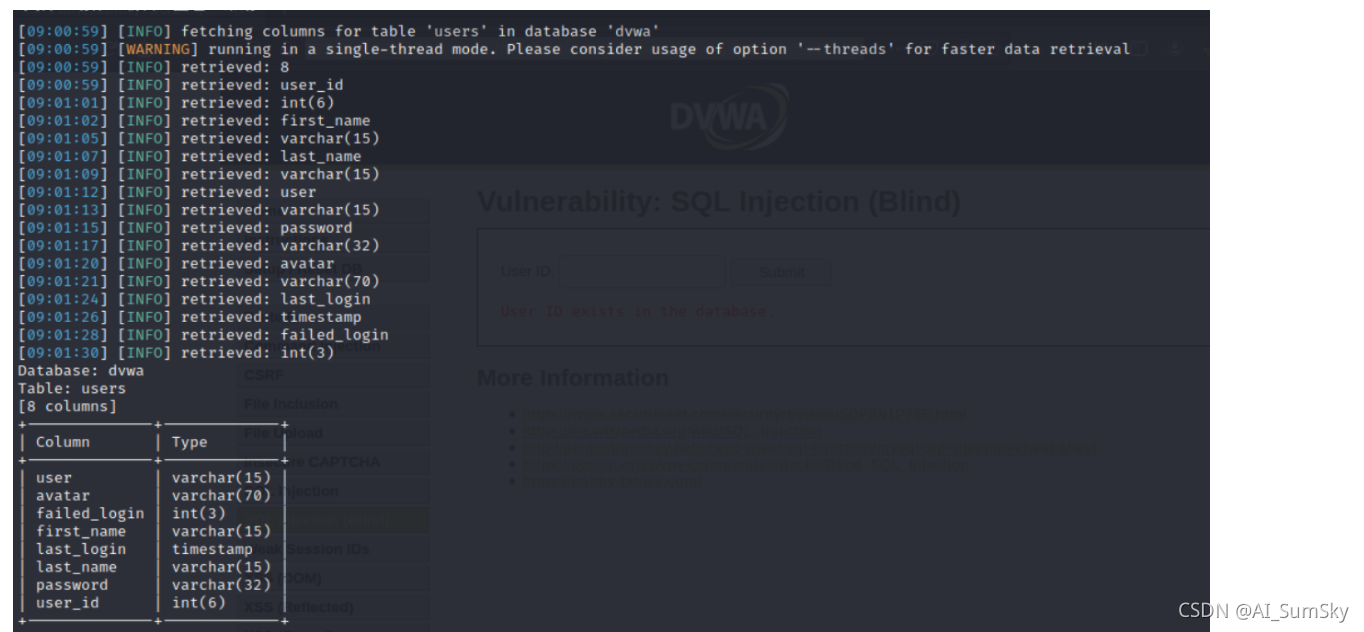
Task: Click the 'Type' table header
Action: [x=190, y=442]
